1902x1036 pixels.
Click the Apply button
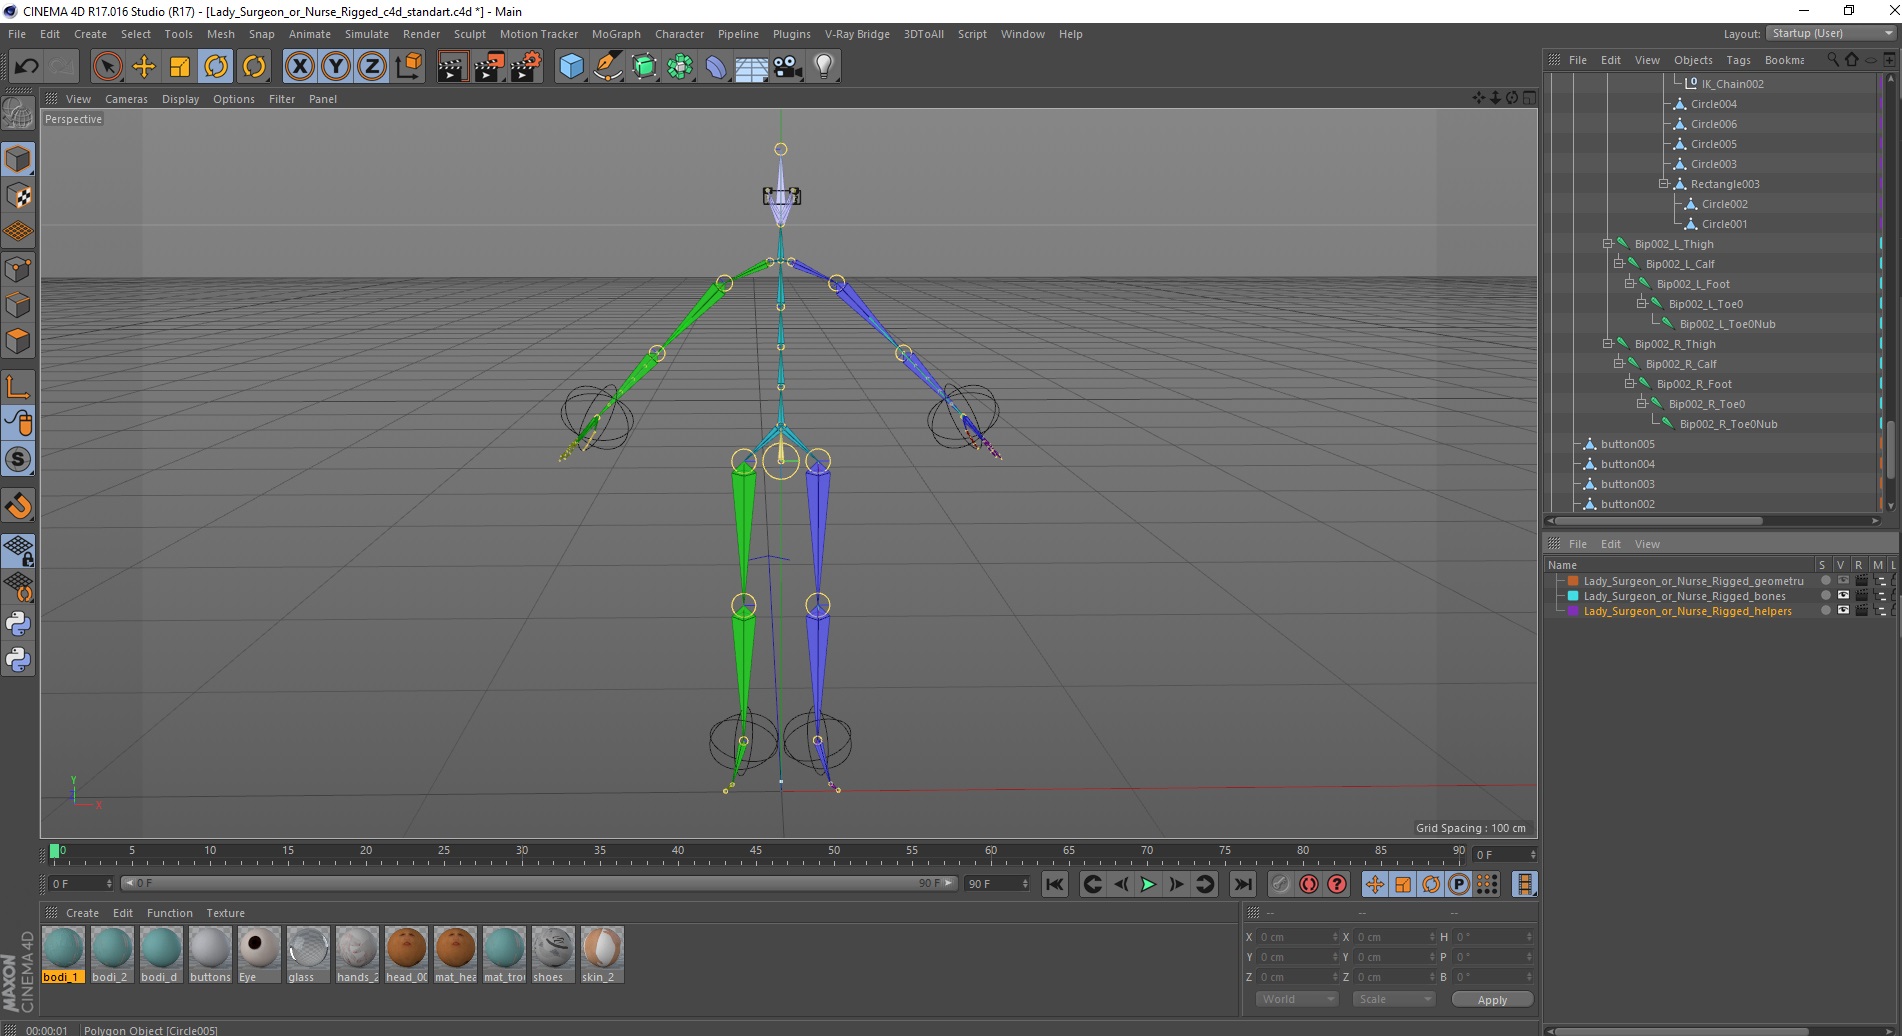point(1492,1000)
